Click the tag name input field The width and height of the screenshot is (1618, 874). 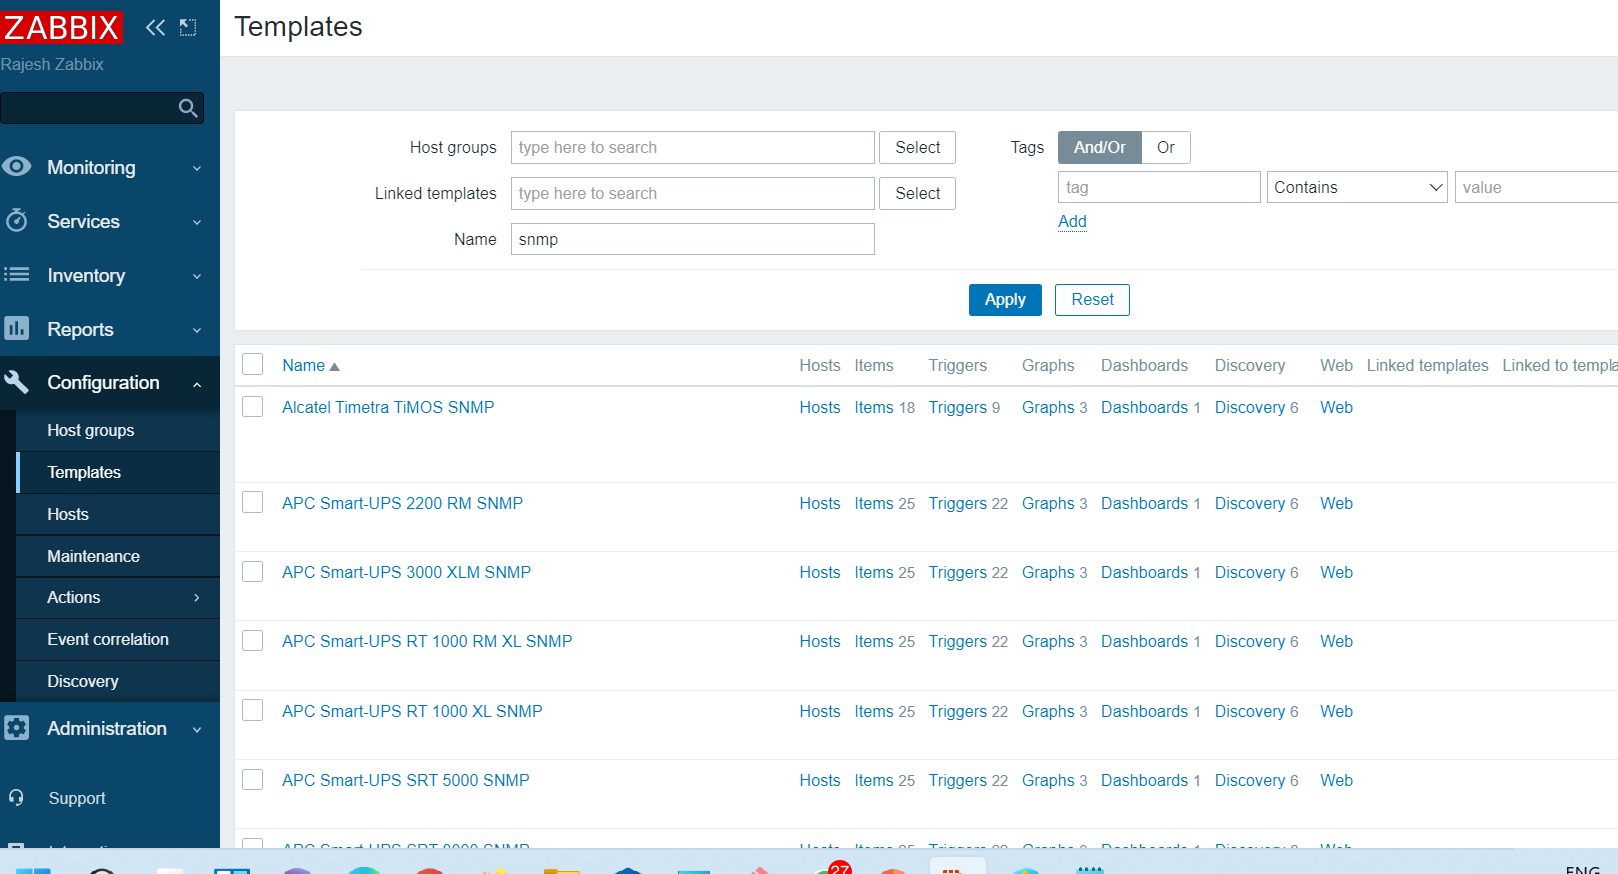tap(1159, 187)
